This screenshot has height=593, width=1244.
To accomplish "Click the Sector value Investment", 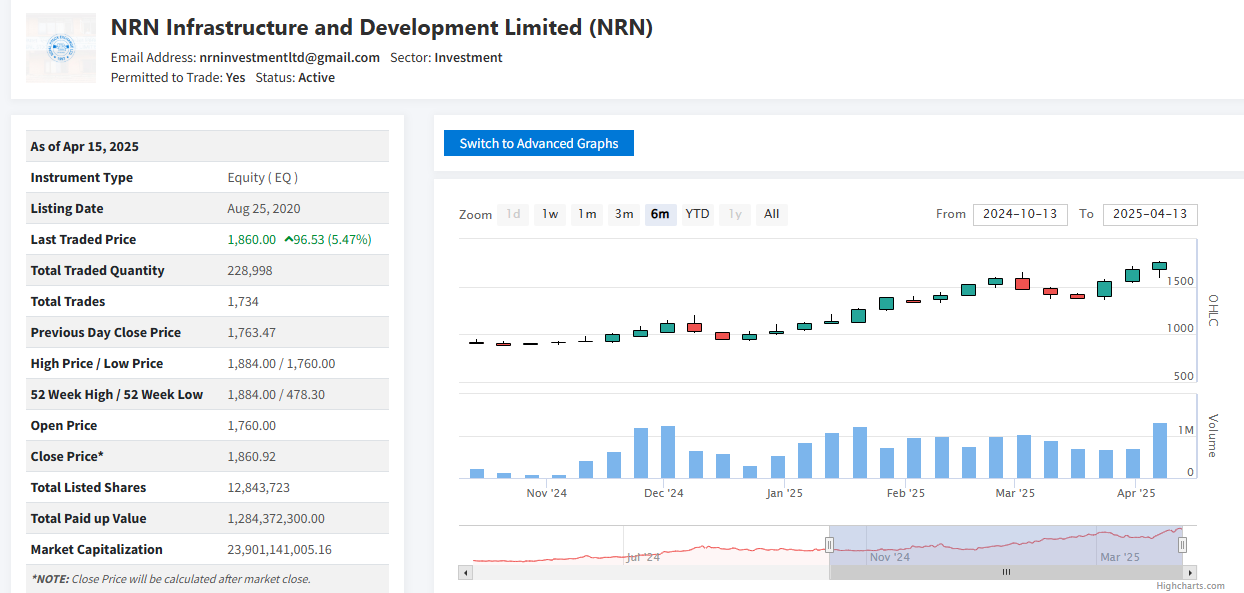I will [468, 57].
